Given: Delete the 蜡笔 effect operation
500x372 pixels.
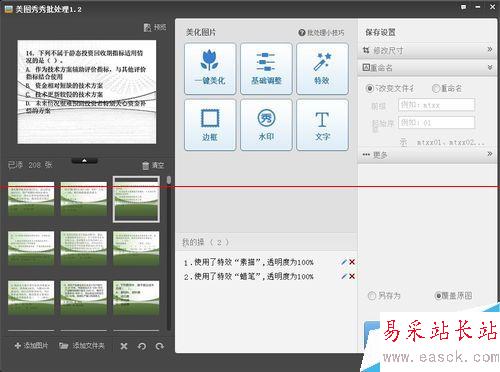Looking at the screenshot, I should click(x=352, y=276).
